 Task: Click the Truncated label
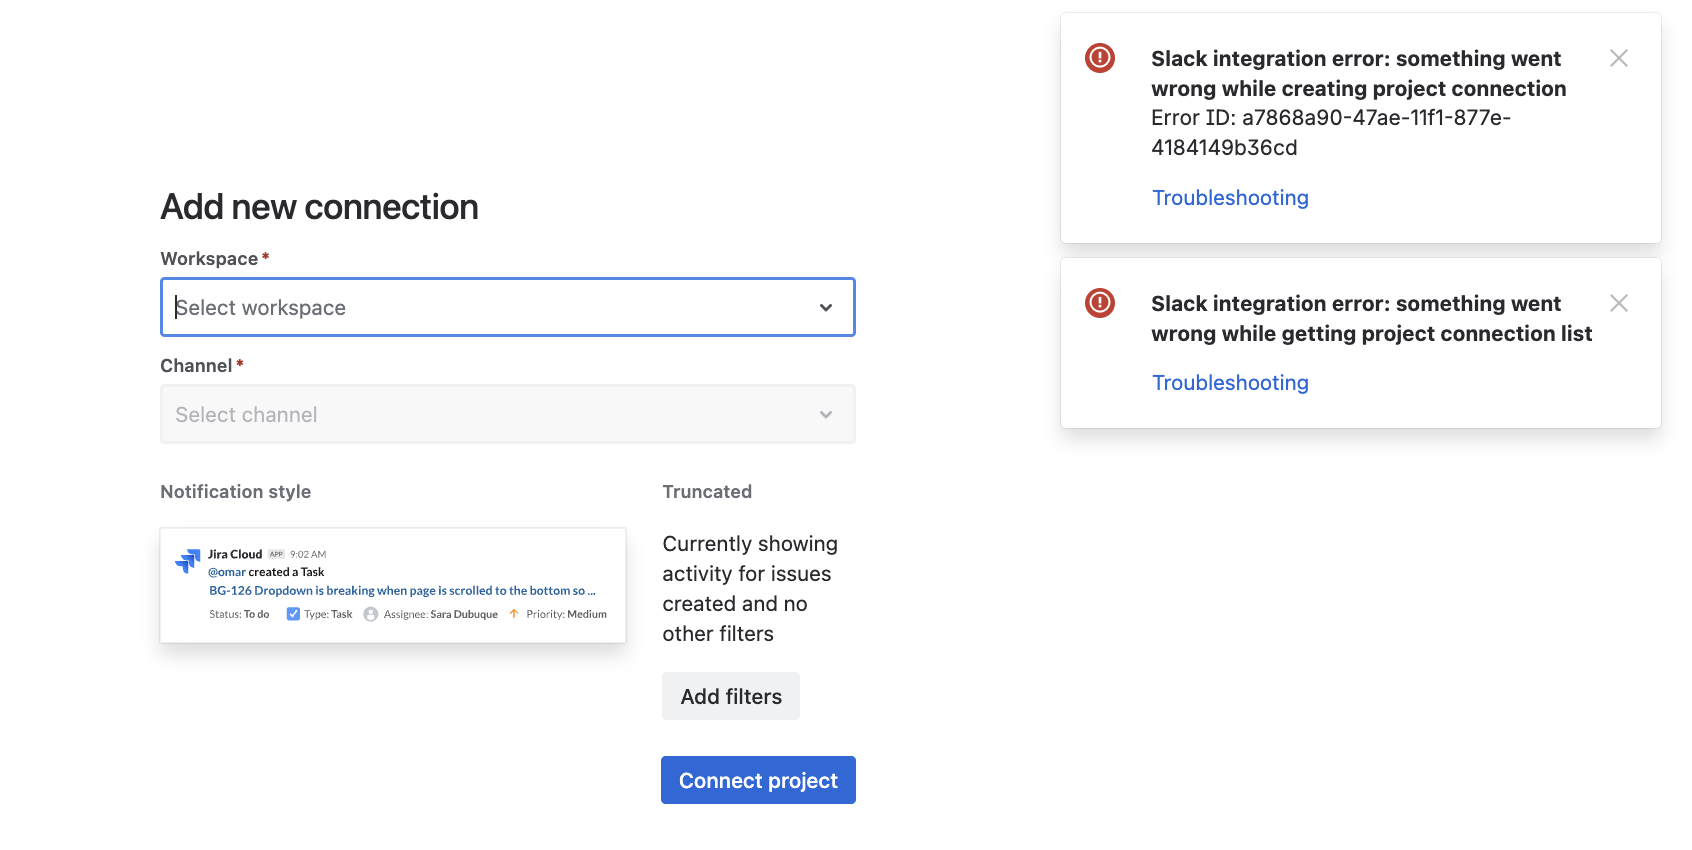pos(707,492)
